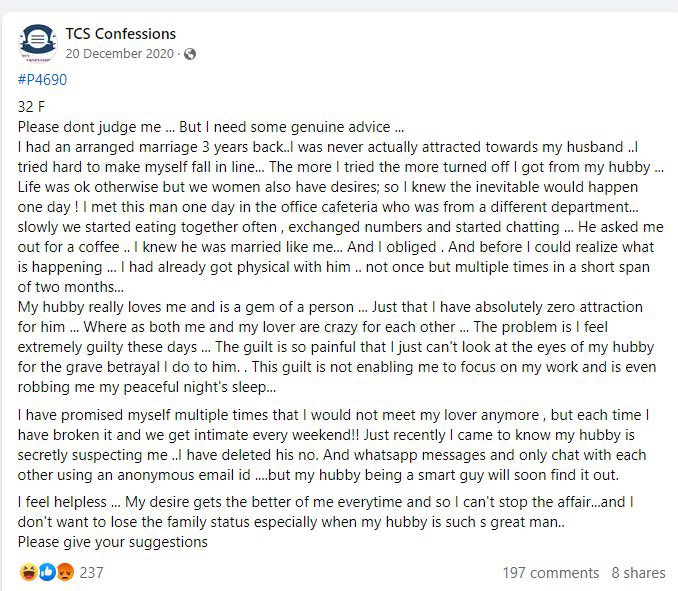
Task: Click the Angry face reaction icon
Action: click(x=65, y=572)
